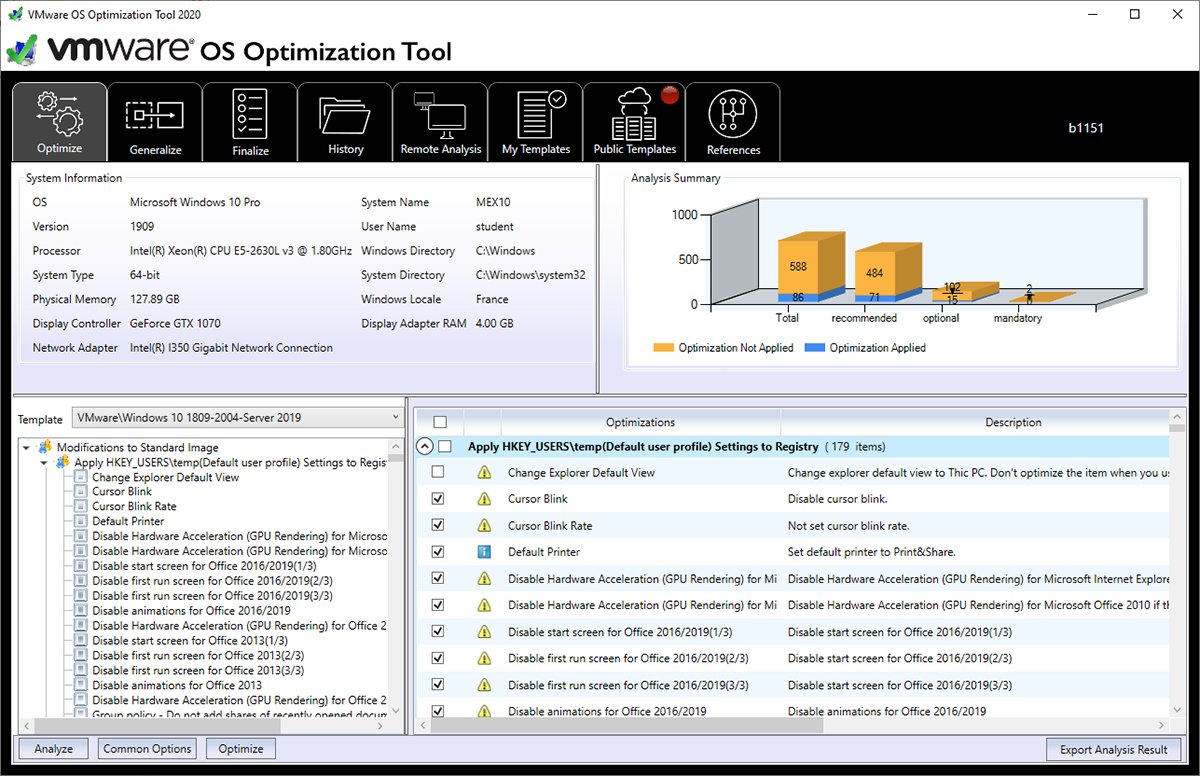Collapse Modifications to Standard Image tree node

pyautogui.click(x=26, y=448)
